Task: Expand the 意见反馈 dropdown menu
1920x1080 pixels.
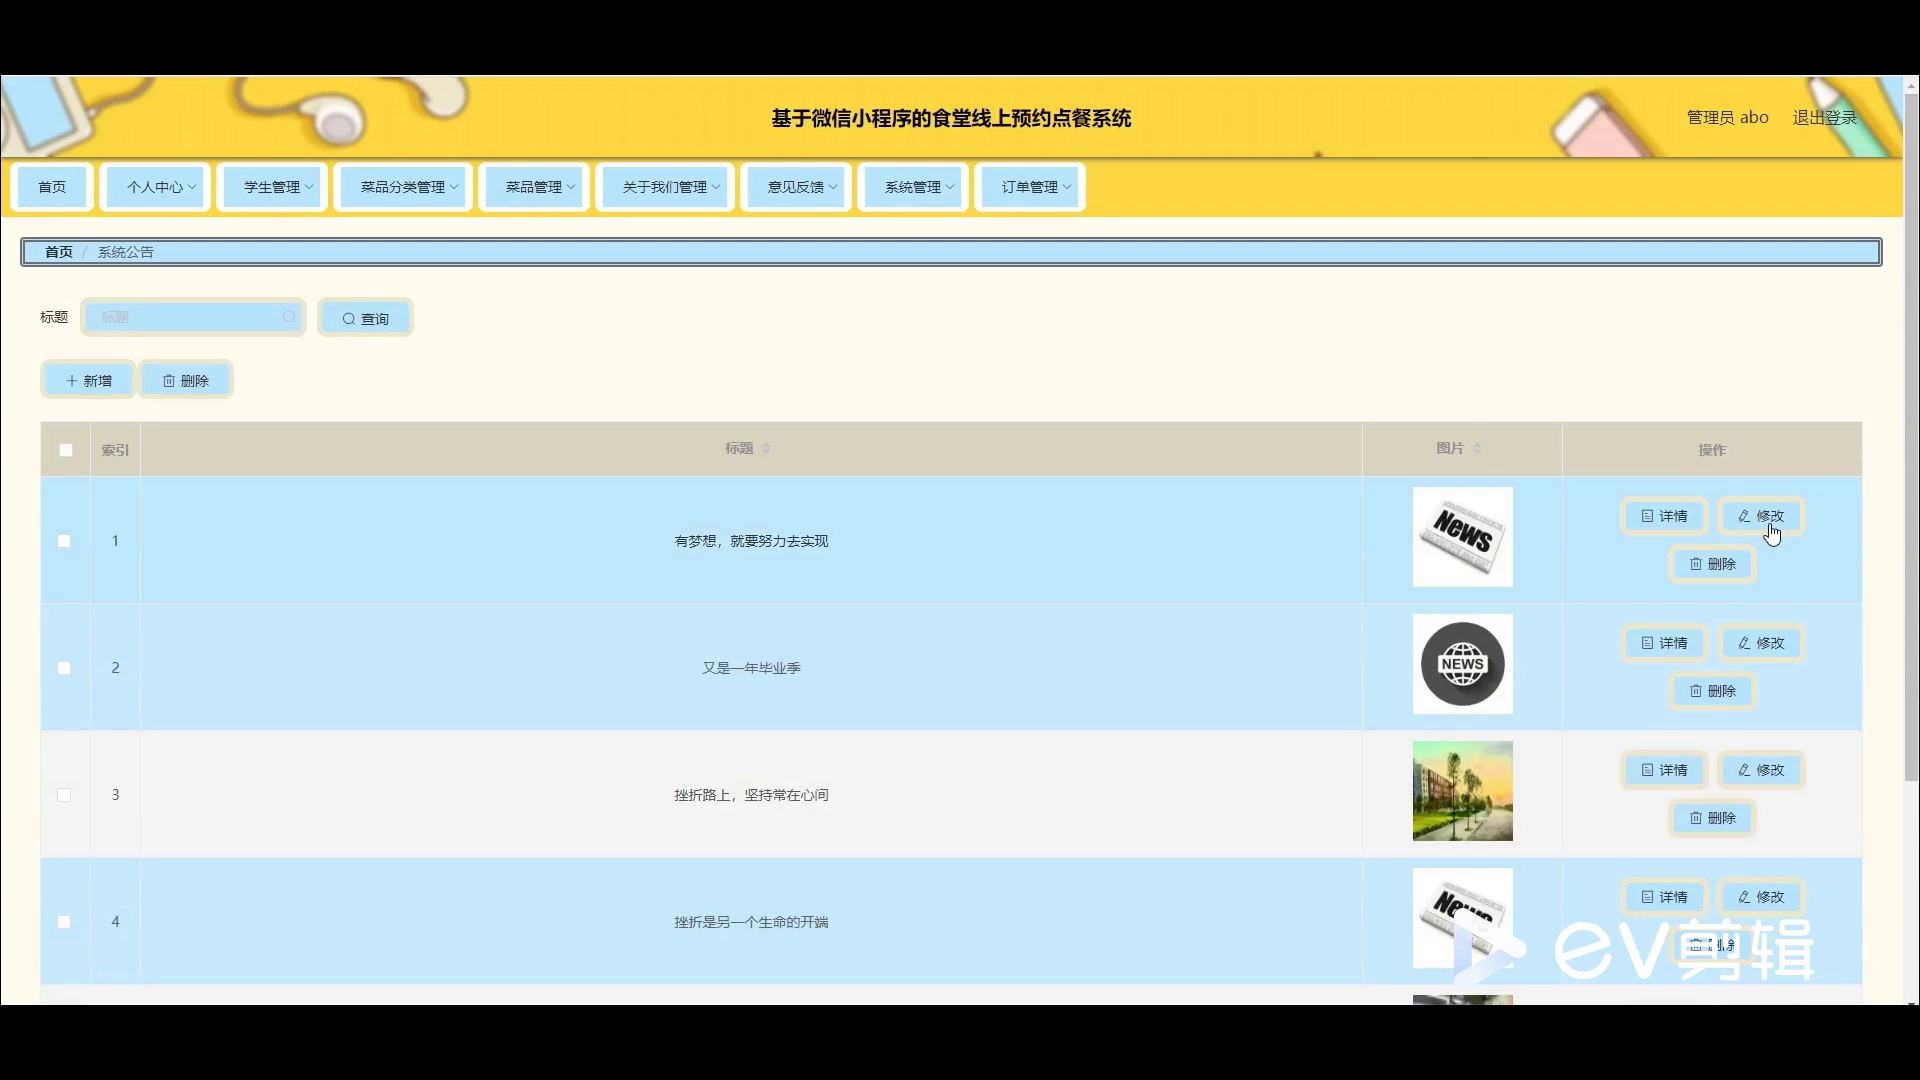Action: [x=796, y=187]
